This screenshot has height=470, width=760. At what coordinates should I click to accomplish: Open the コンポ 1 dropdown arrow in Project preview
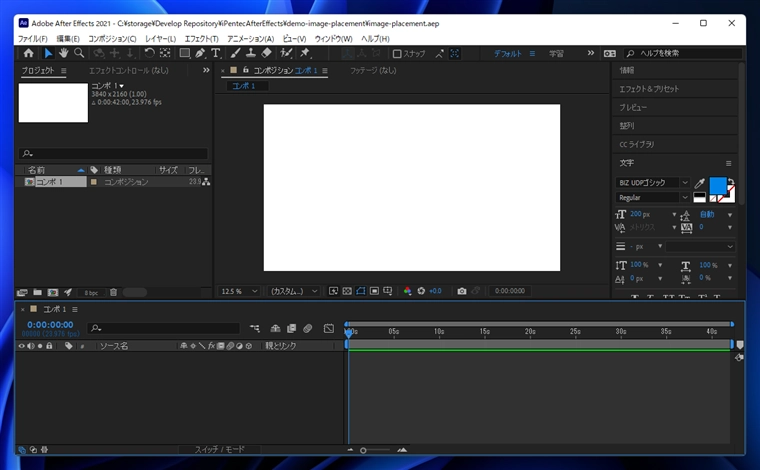pyautogui.click(x=122, y=86)
